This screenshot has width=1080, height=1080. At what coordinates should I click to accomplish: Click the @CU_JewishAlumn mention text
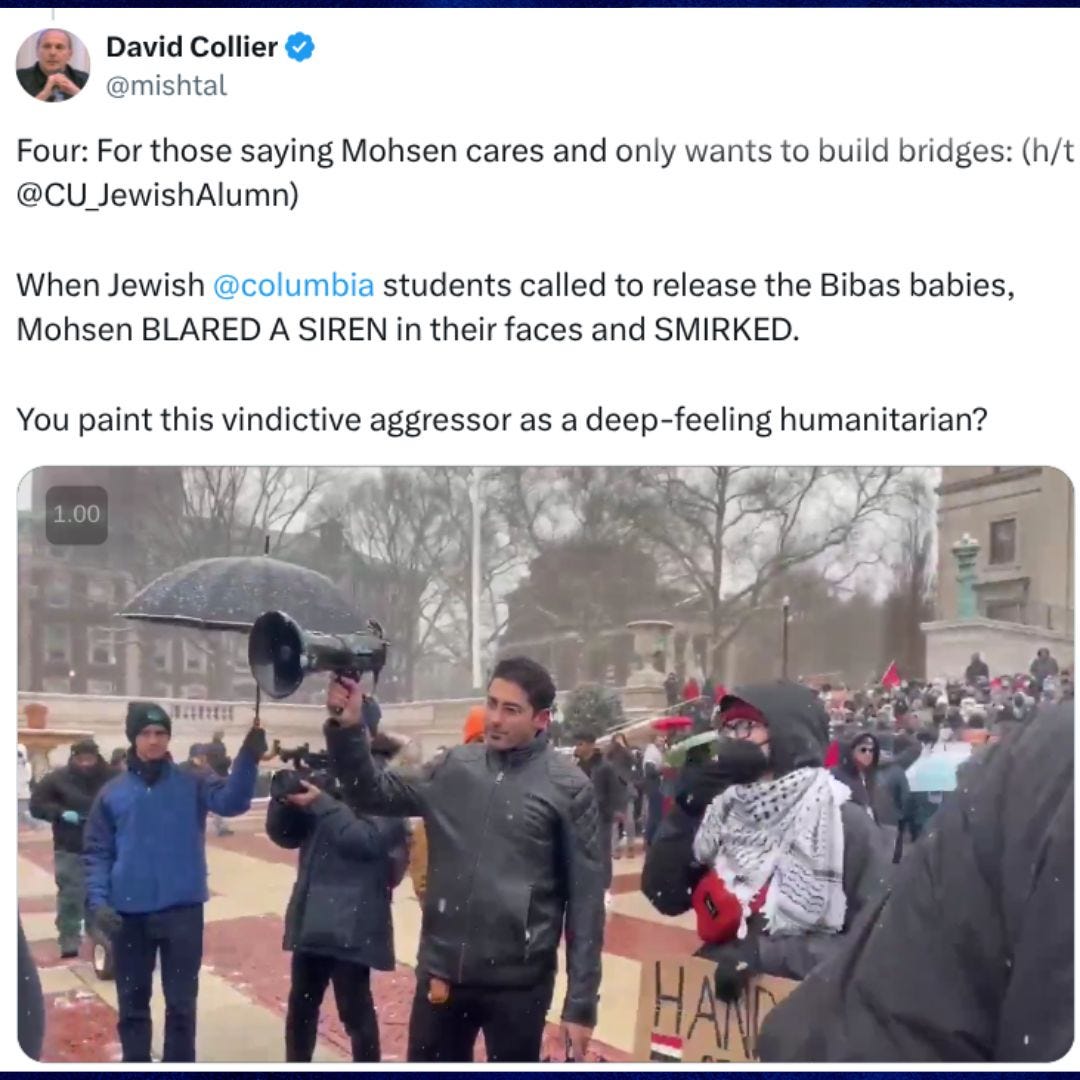tap(158, 194)
